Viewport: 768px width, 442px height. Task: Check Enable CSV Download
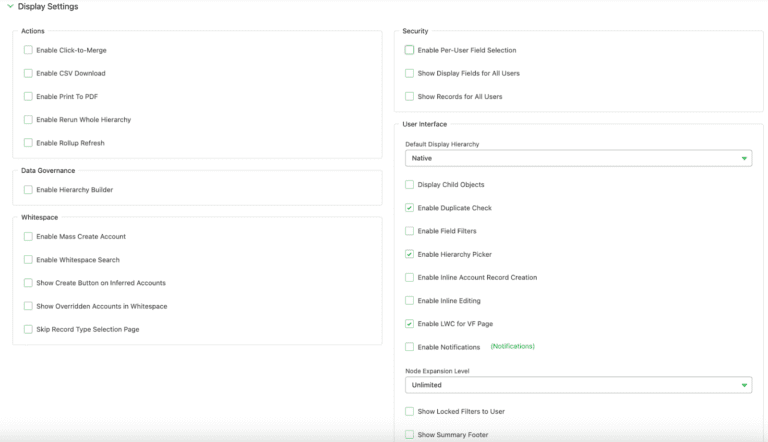(28, 73)
